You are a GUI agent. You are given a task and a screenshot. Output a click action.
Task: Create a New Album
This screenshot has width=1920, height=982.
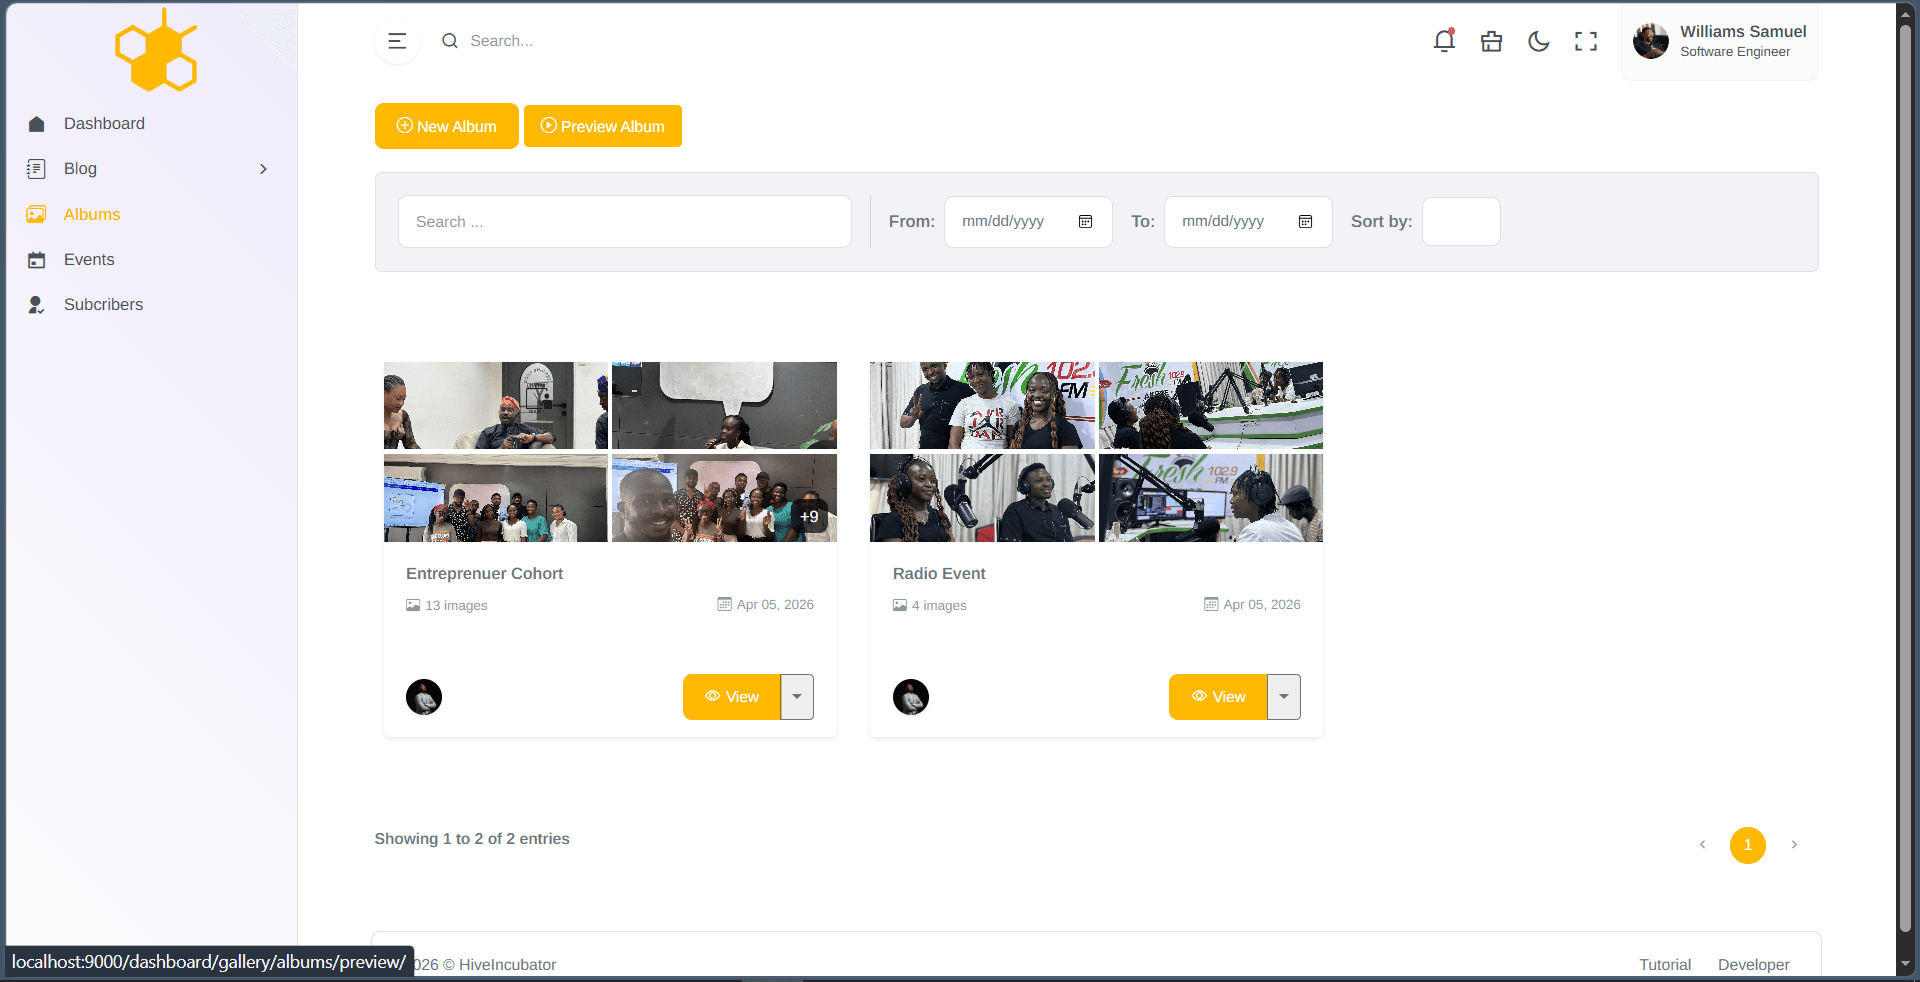446,126
